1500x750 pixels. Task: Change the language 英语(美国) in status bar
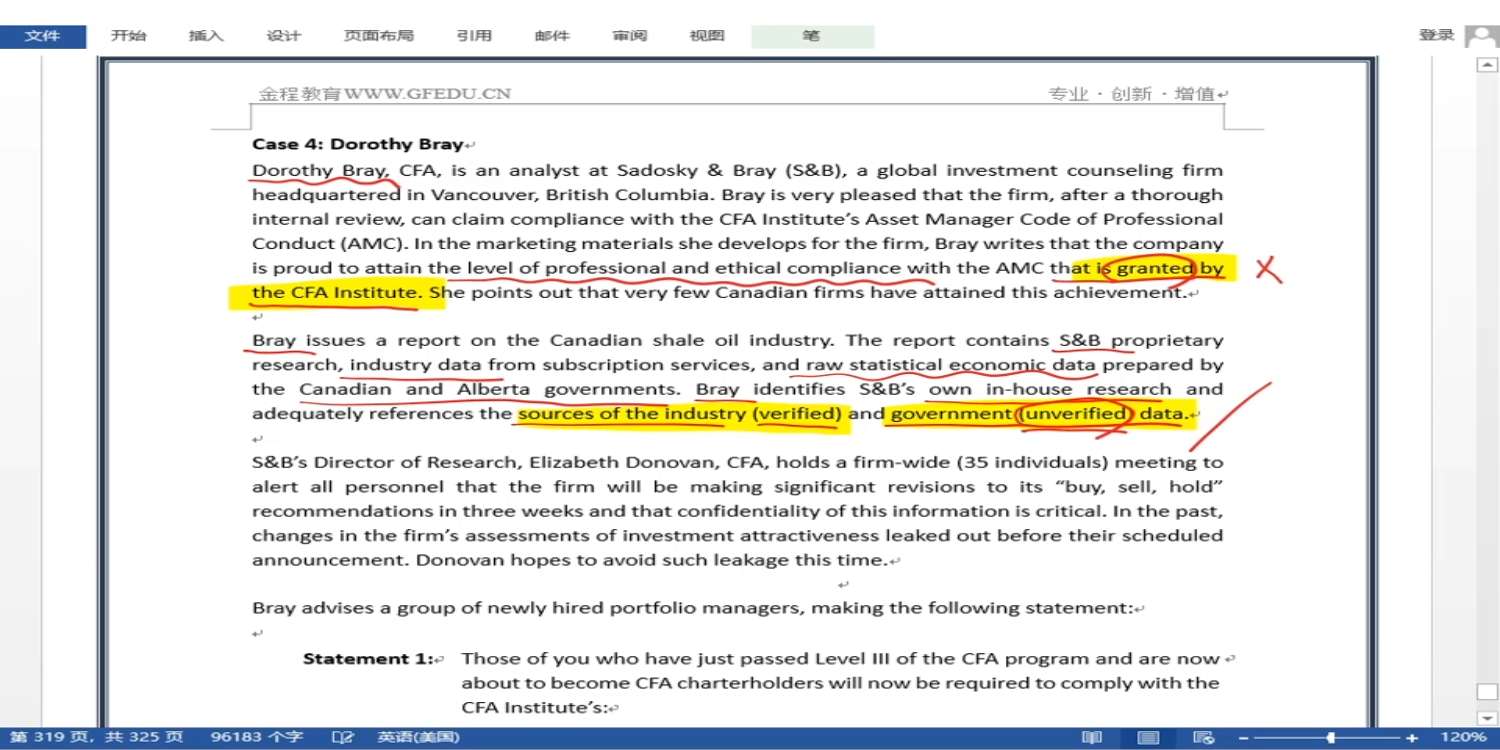418,738
